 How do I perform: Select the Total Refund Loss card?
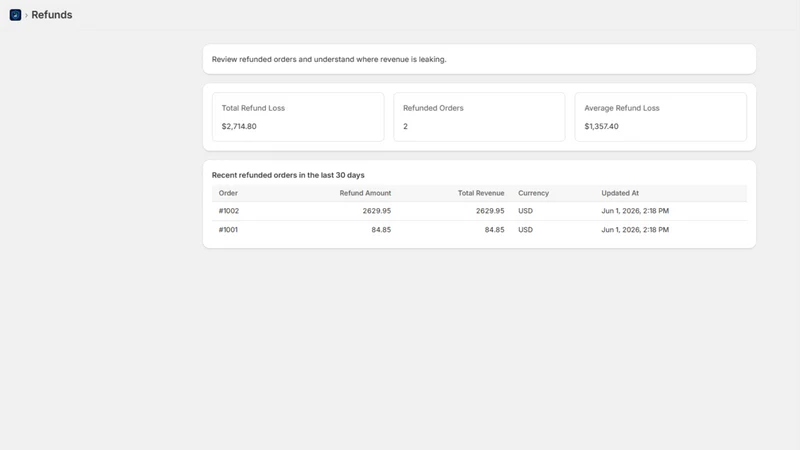(x=298, y=117)
